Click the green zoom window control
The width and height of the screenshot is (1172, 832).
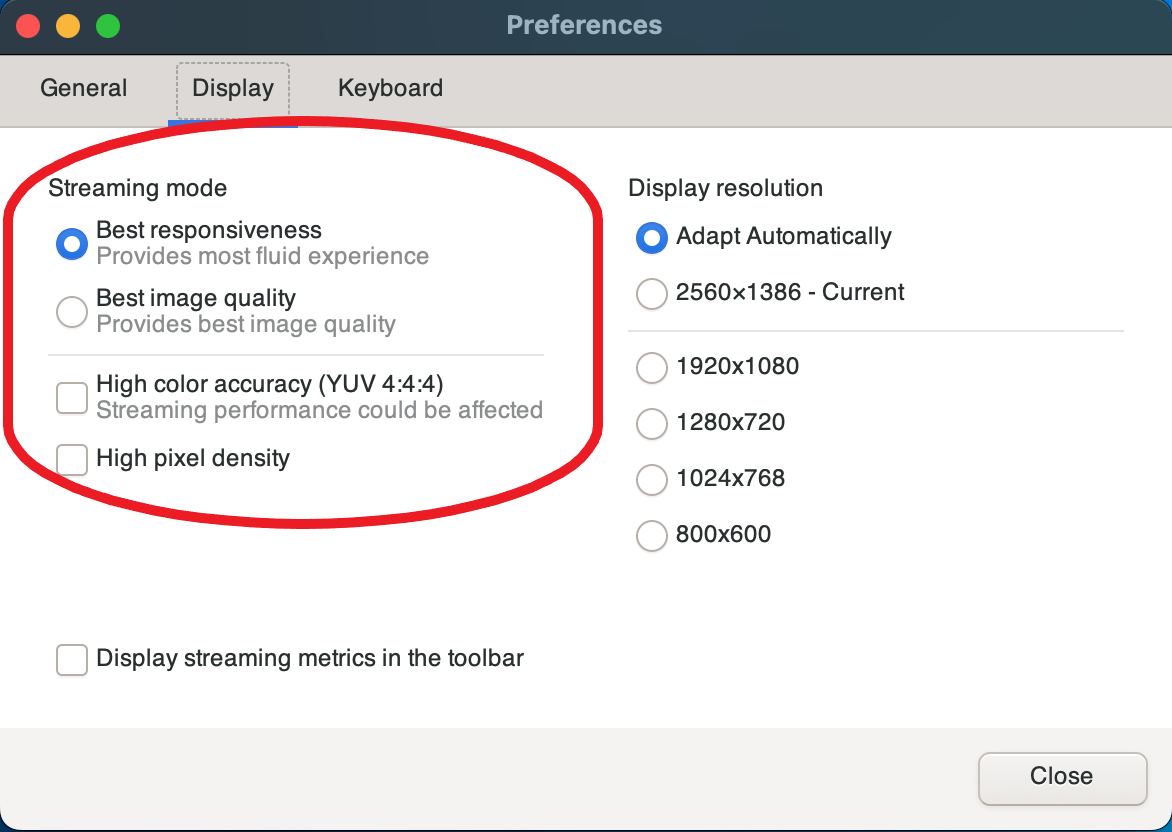tap(108, 26)
